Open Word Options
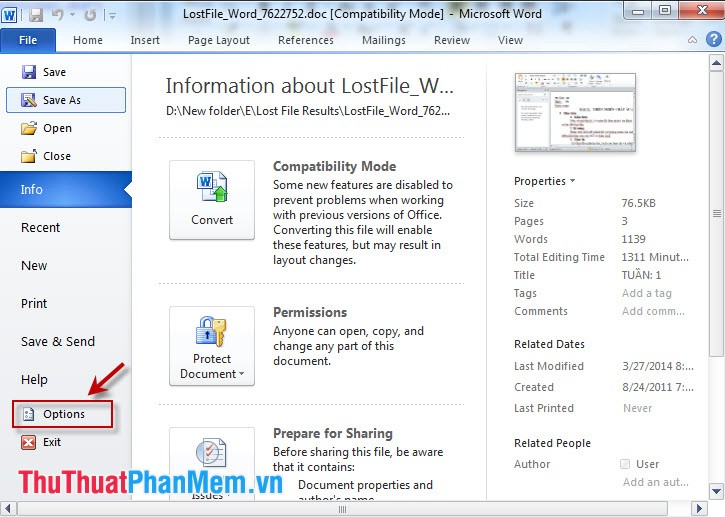725x517 pixels. coord(62,414)
